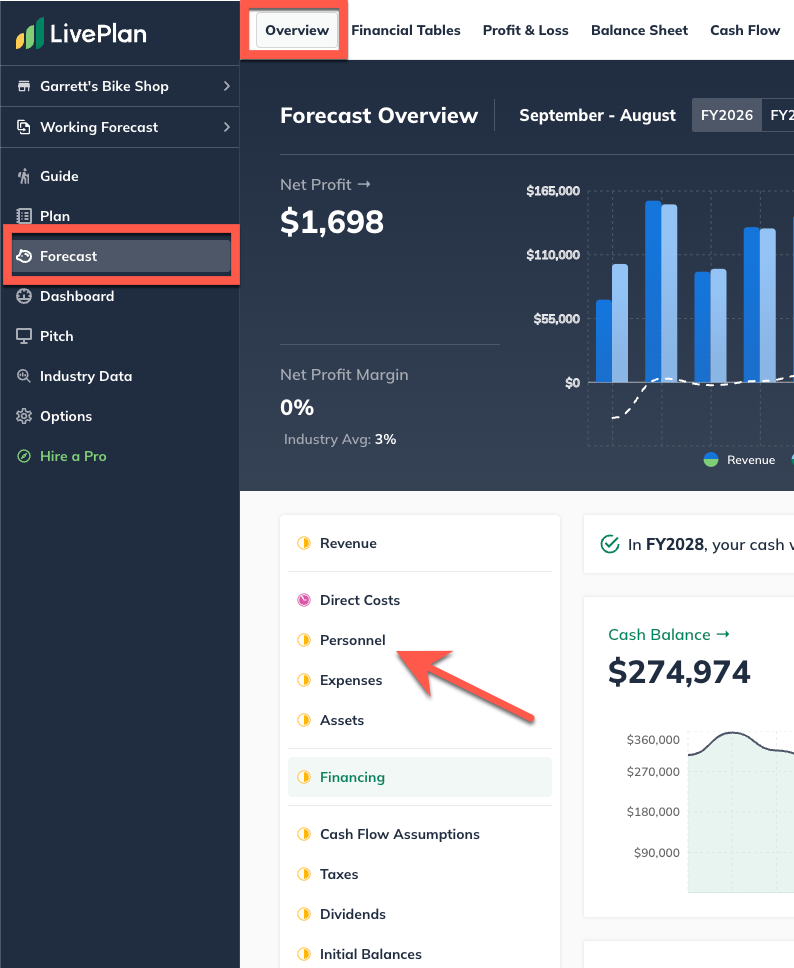
Task: Click the Plan notebook icon
Action: 24,216
